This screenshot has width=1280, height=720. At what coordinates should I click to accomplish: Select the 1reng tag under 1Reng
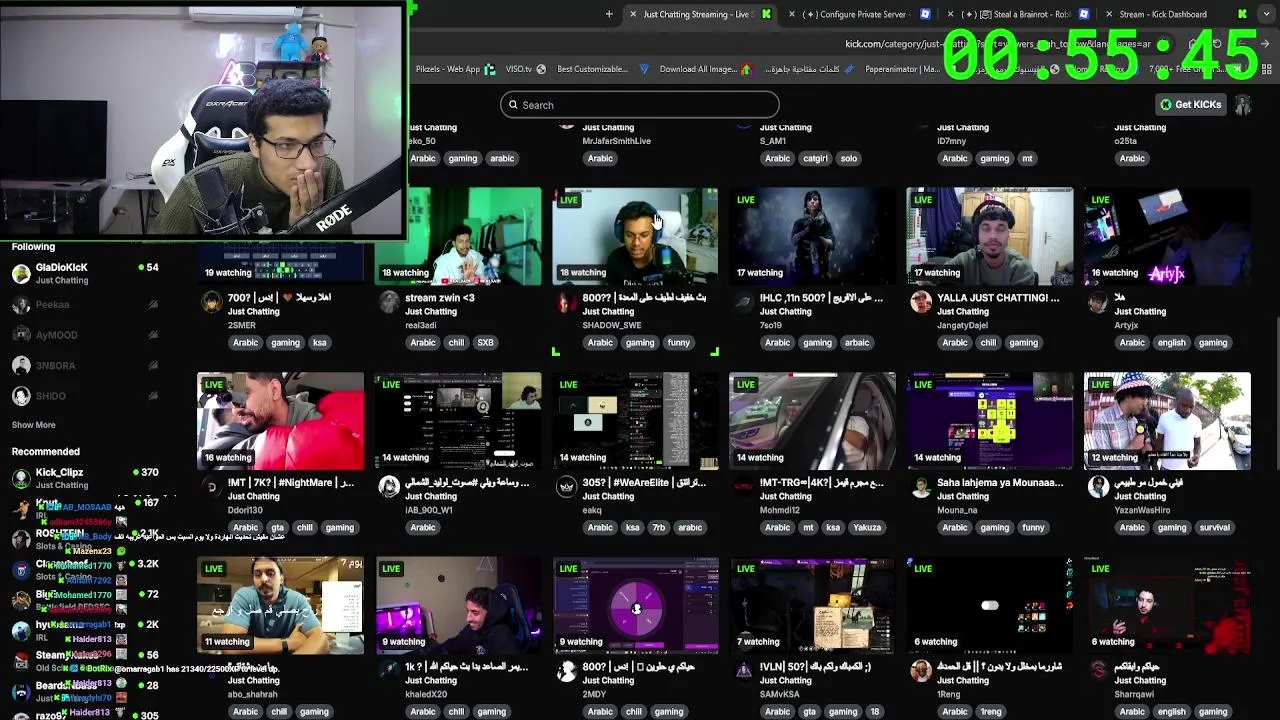pos(991,712)
